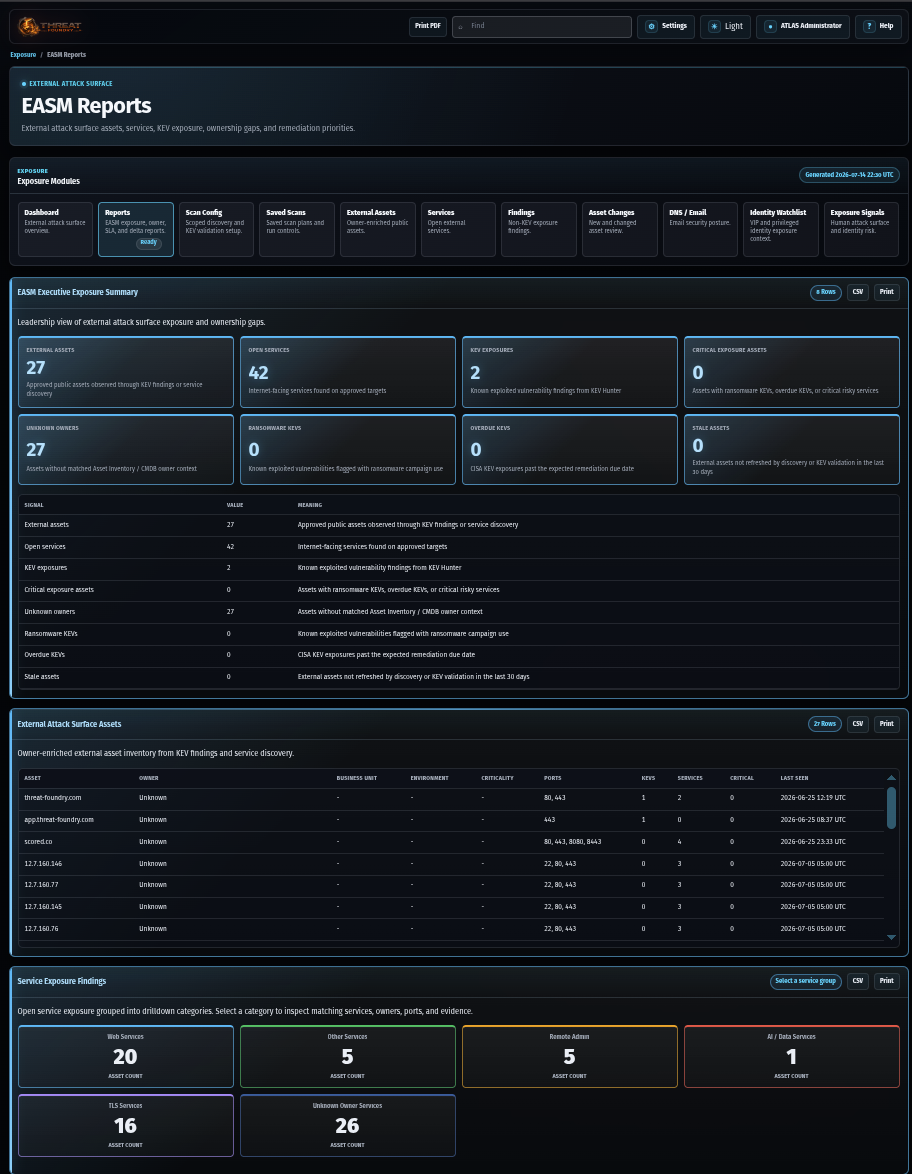Select the External Assets 27 card
Screen dimensions: 912x1174
click(x=126, y=372)
